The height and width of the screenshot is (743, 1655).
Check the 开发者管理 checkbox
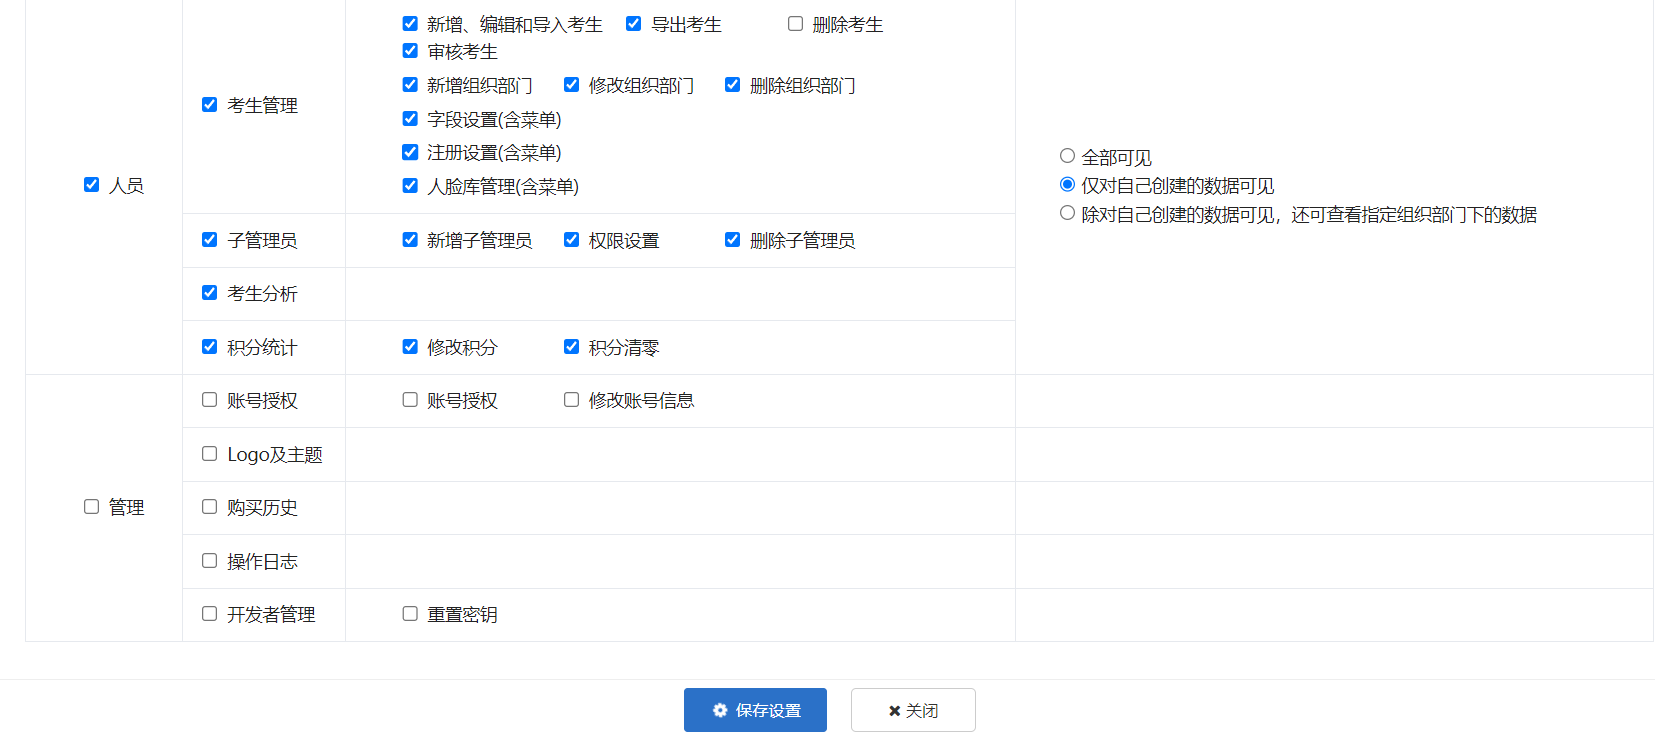click(209, 614)
